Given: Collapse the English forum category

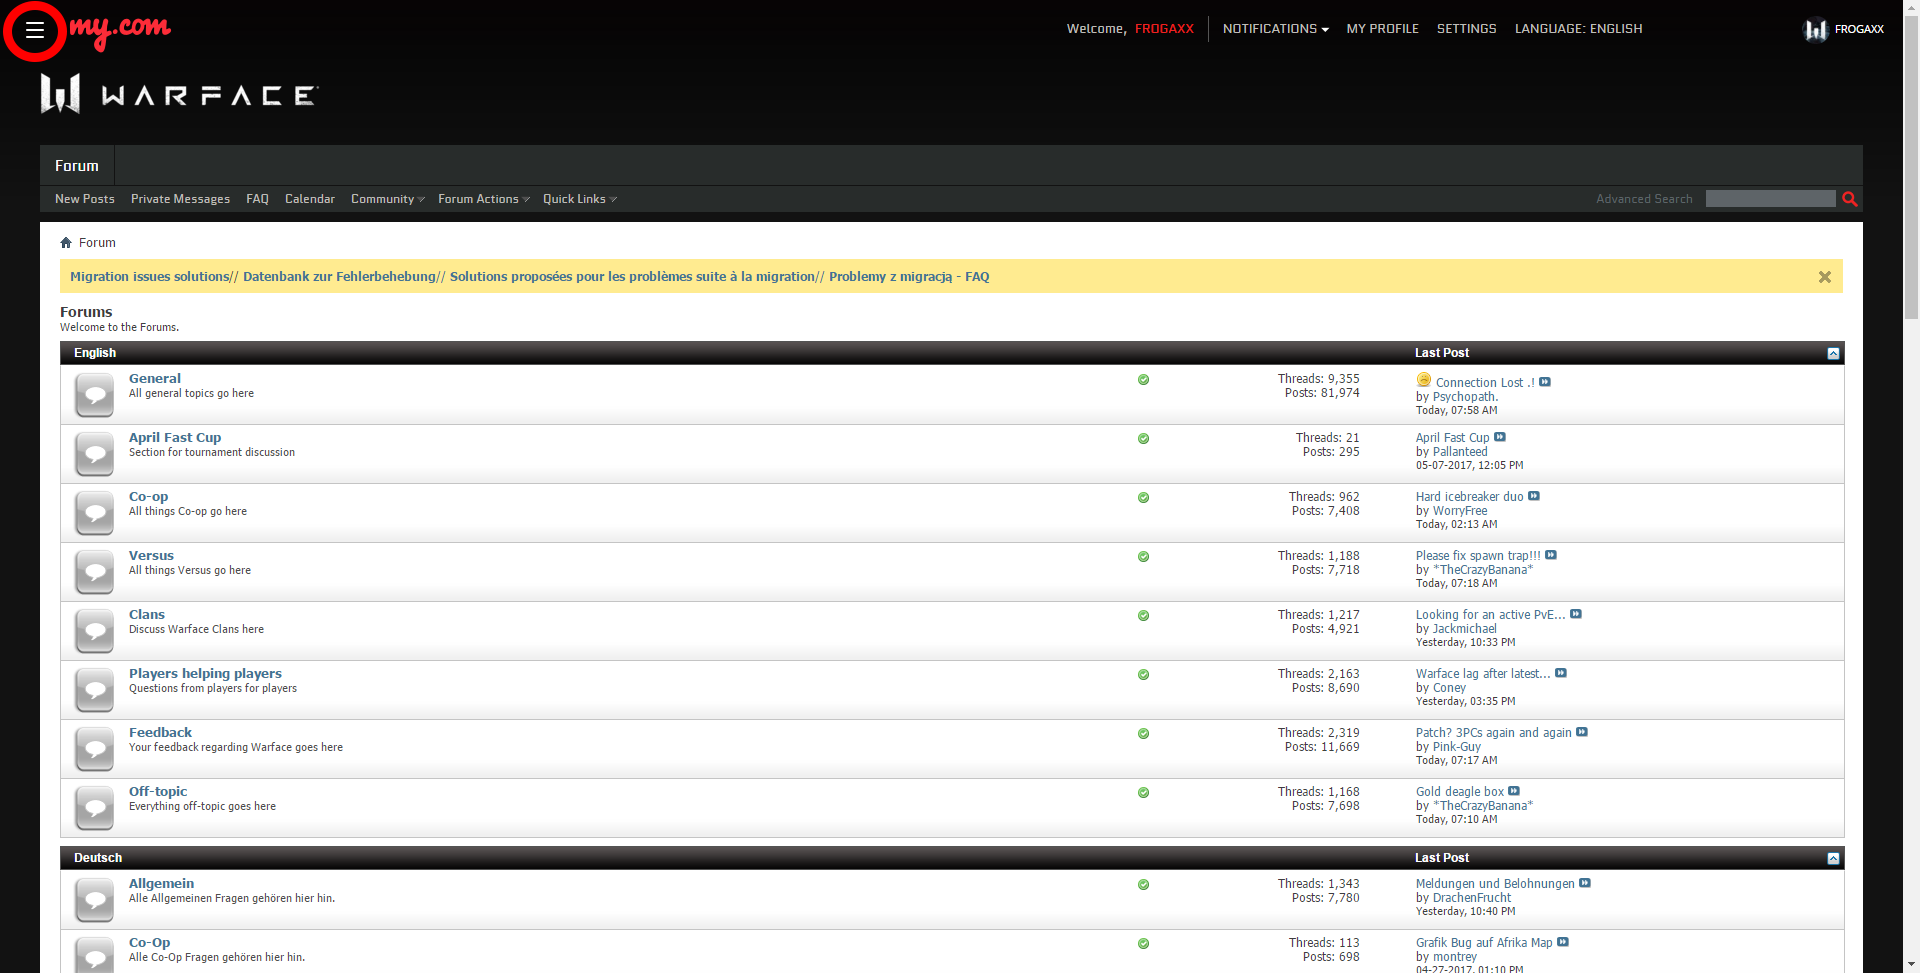Looking at the screenshot, I should [x=1833, y=353].
